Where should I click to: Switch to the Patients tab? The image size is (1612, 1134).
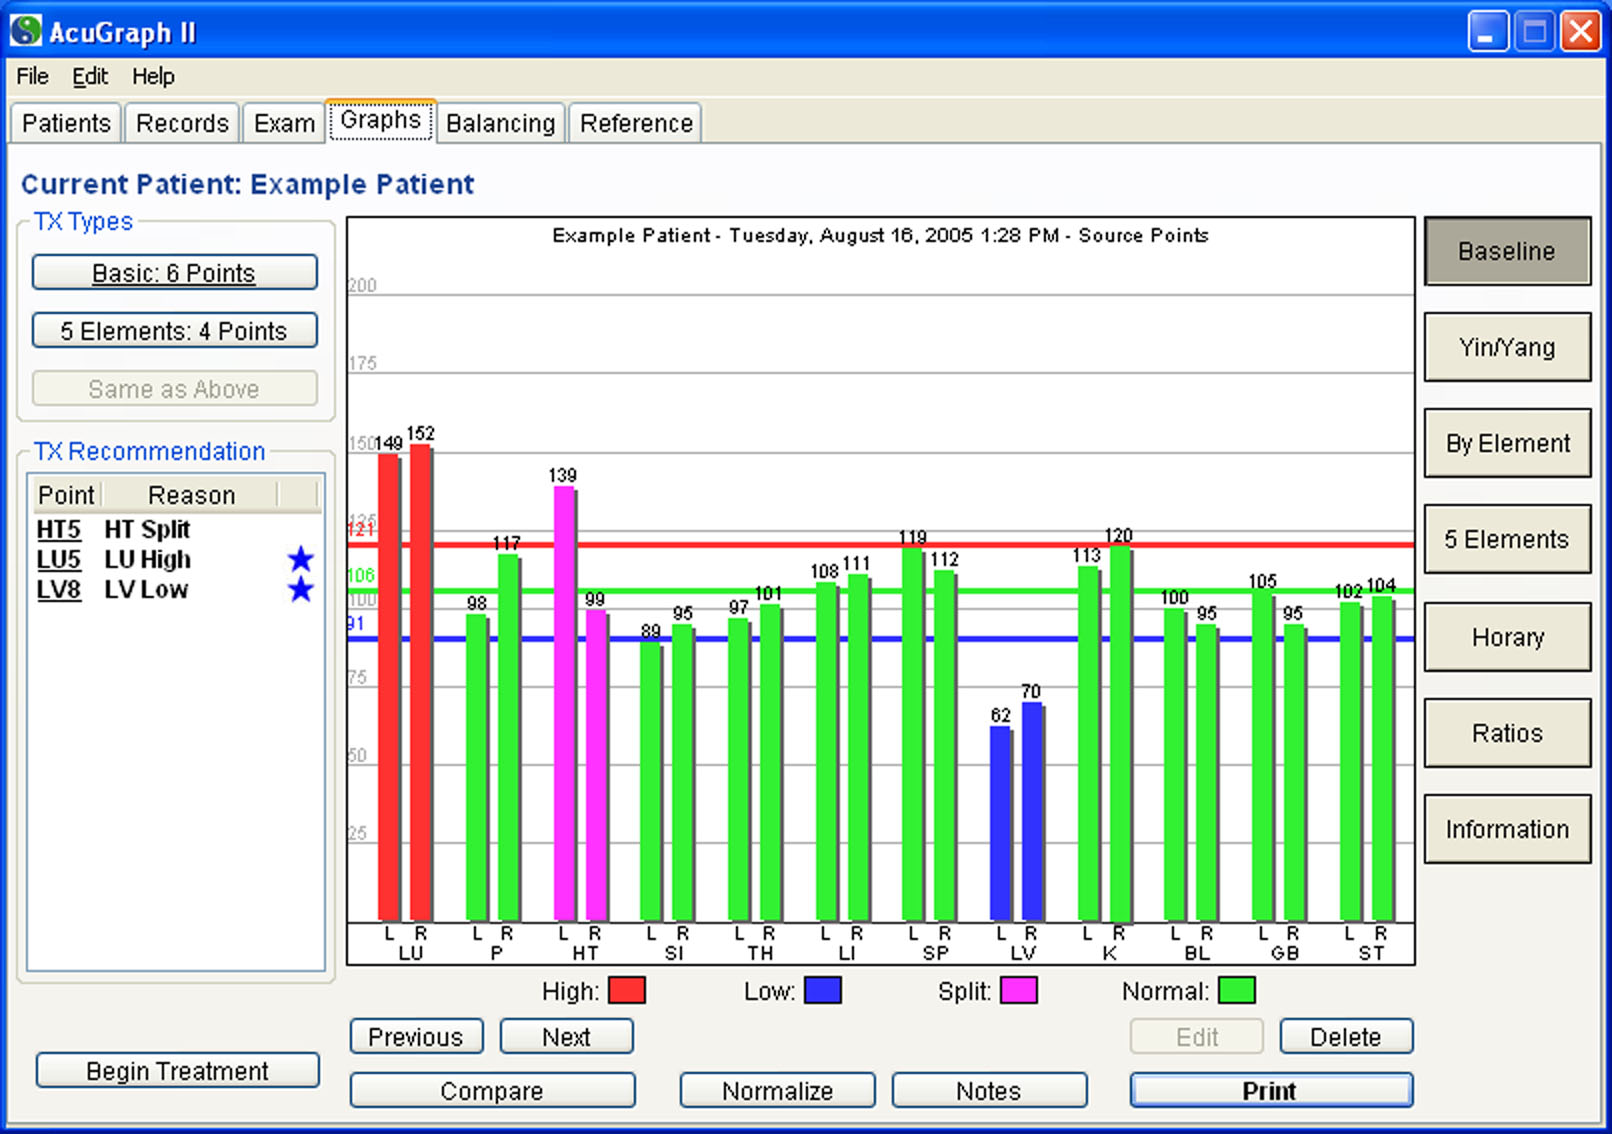pyautogui.click(x=66, y=123)
